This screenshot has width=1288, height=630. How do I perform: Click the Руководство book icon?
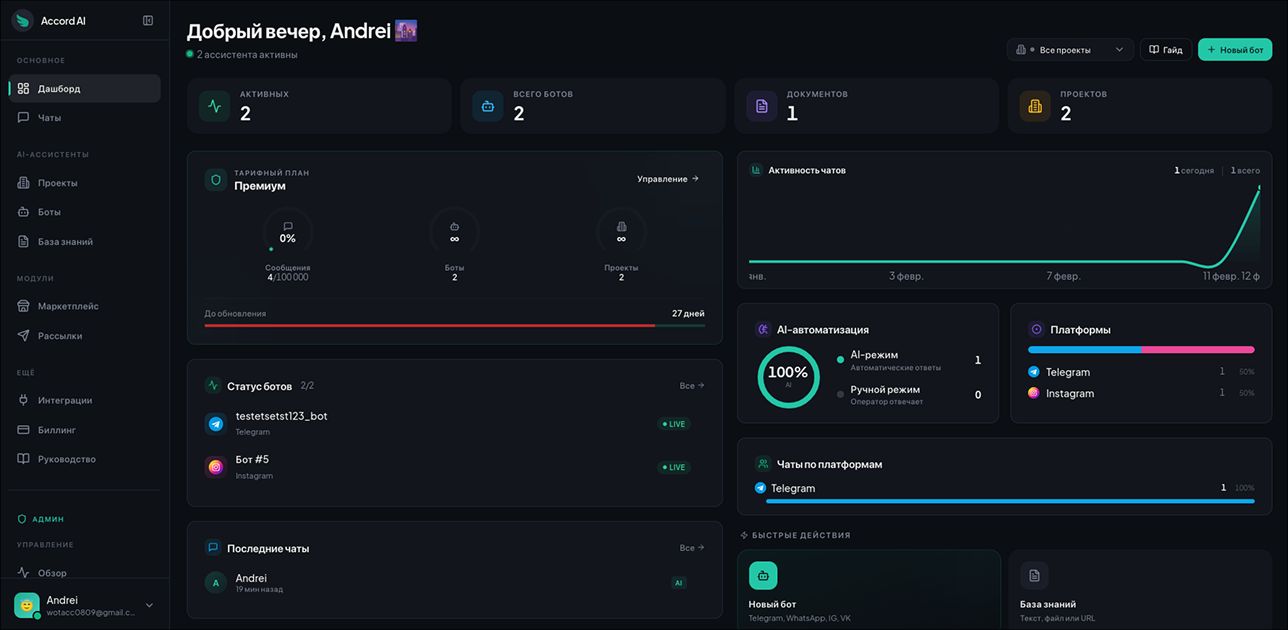[x=23, y=459]
